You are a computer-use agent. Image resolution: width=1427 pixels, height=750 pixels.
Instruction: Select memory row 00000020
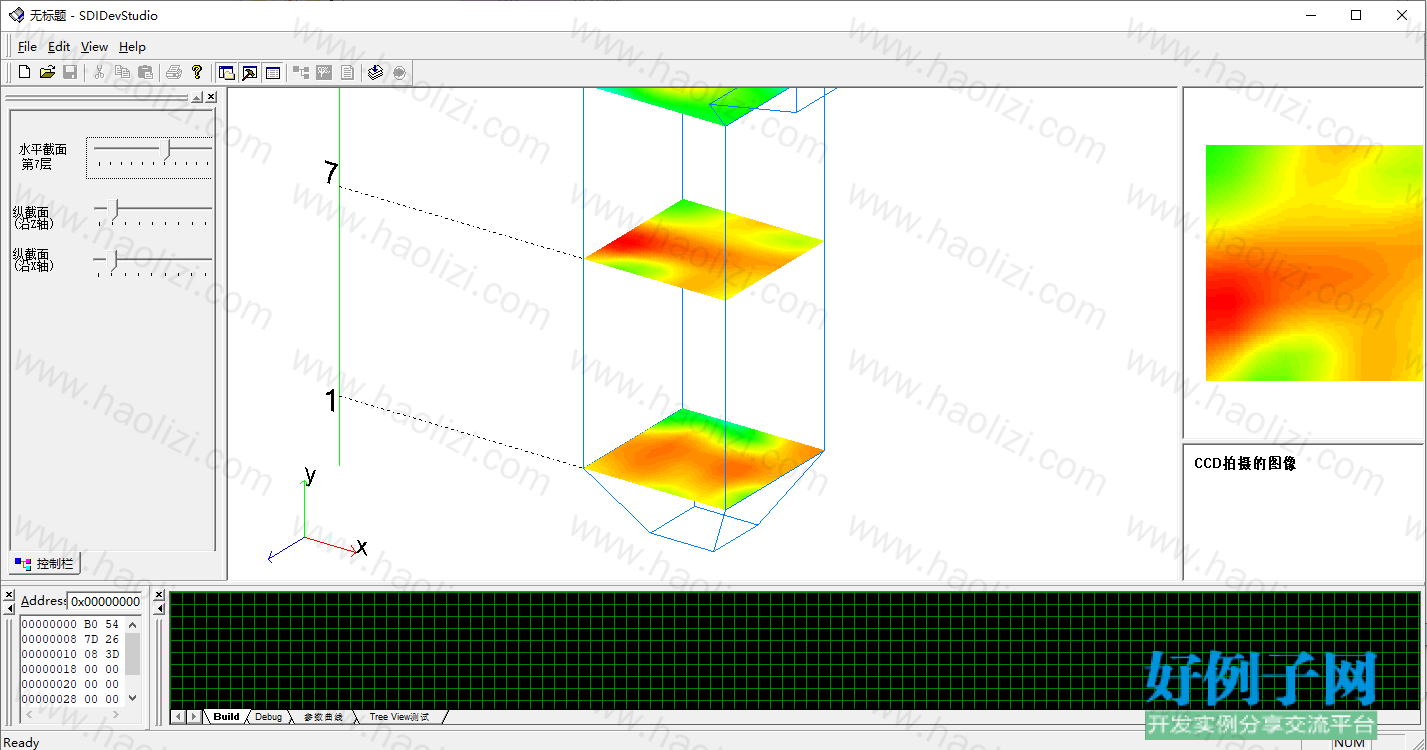(x=70, y=684)
